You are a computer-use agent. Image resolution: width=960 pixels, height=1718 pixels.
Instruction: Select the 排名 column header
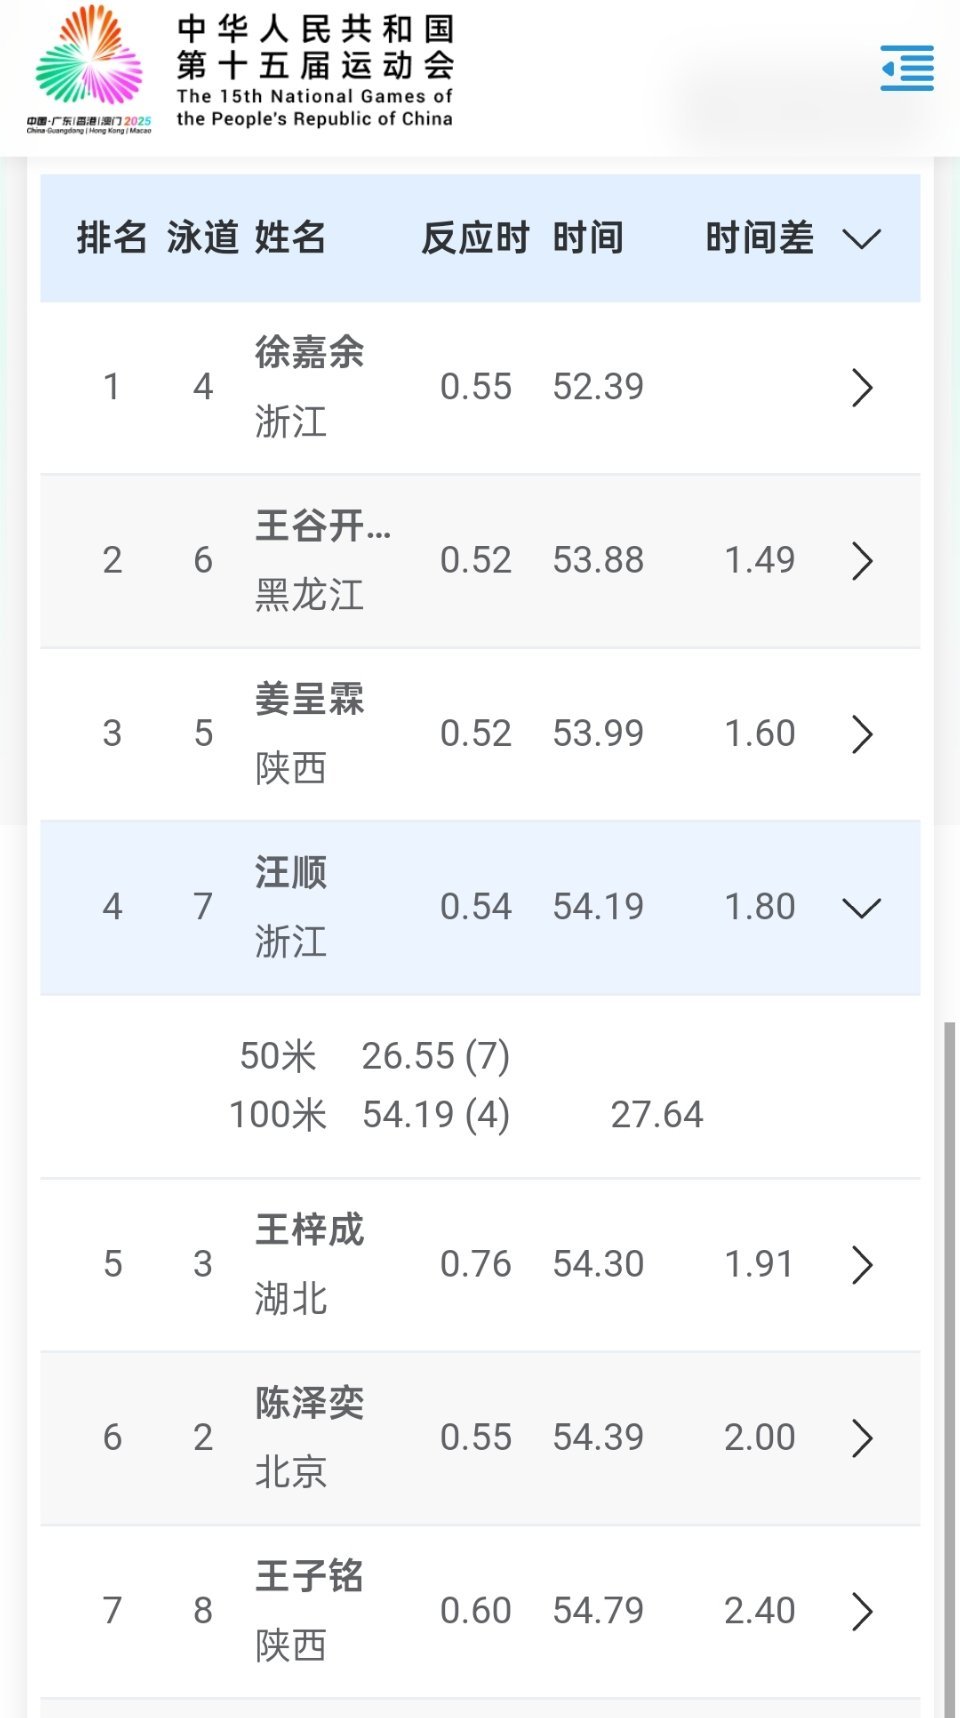(111, 238)
